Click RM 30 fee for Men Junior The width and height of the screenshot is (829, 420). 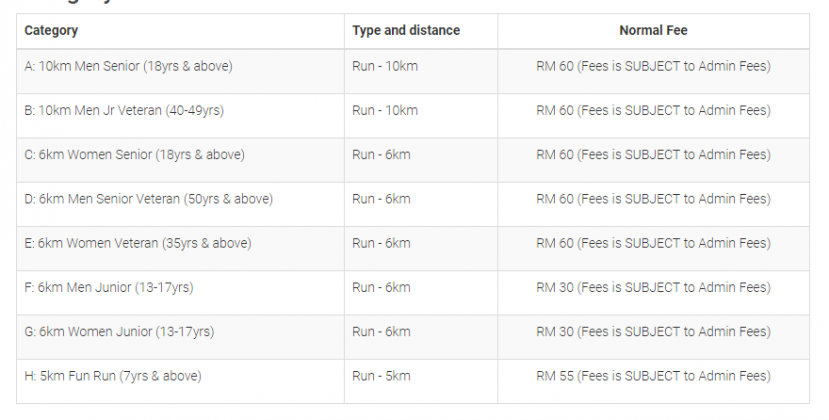[x=653, y=288]
